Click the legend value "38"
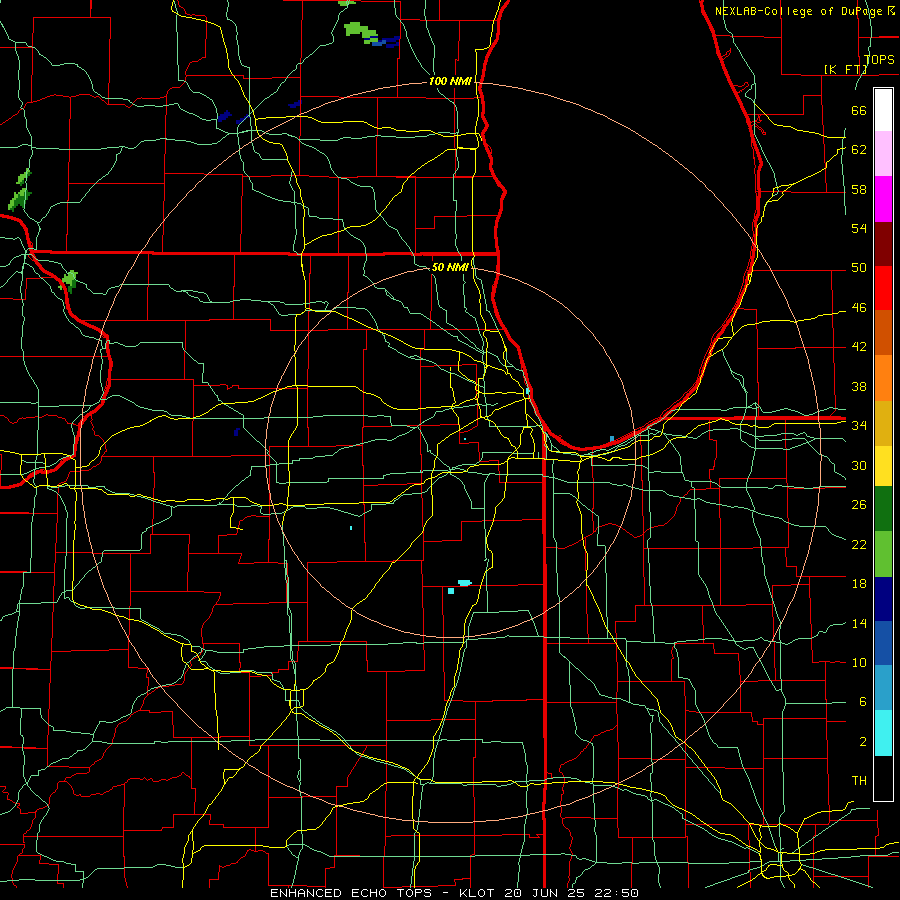Screen dimensions: 900x900 pos(859,386)
